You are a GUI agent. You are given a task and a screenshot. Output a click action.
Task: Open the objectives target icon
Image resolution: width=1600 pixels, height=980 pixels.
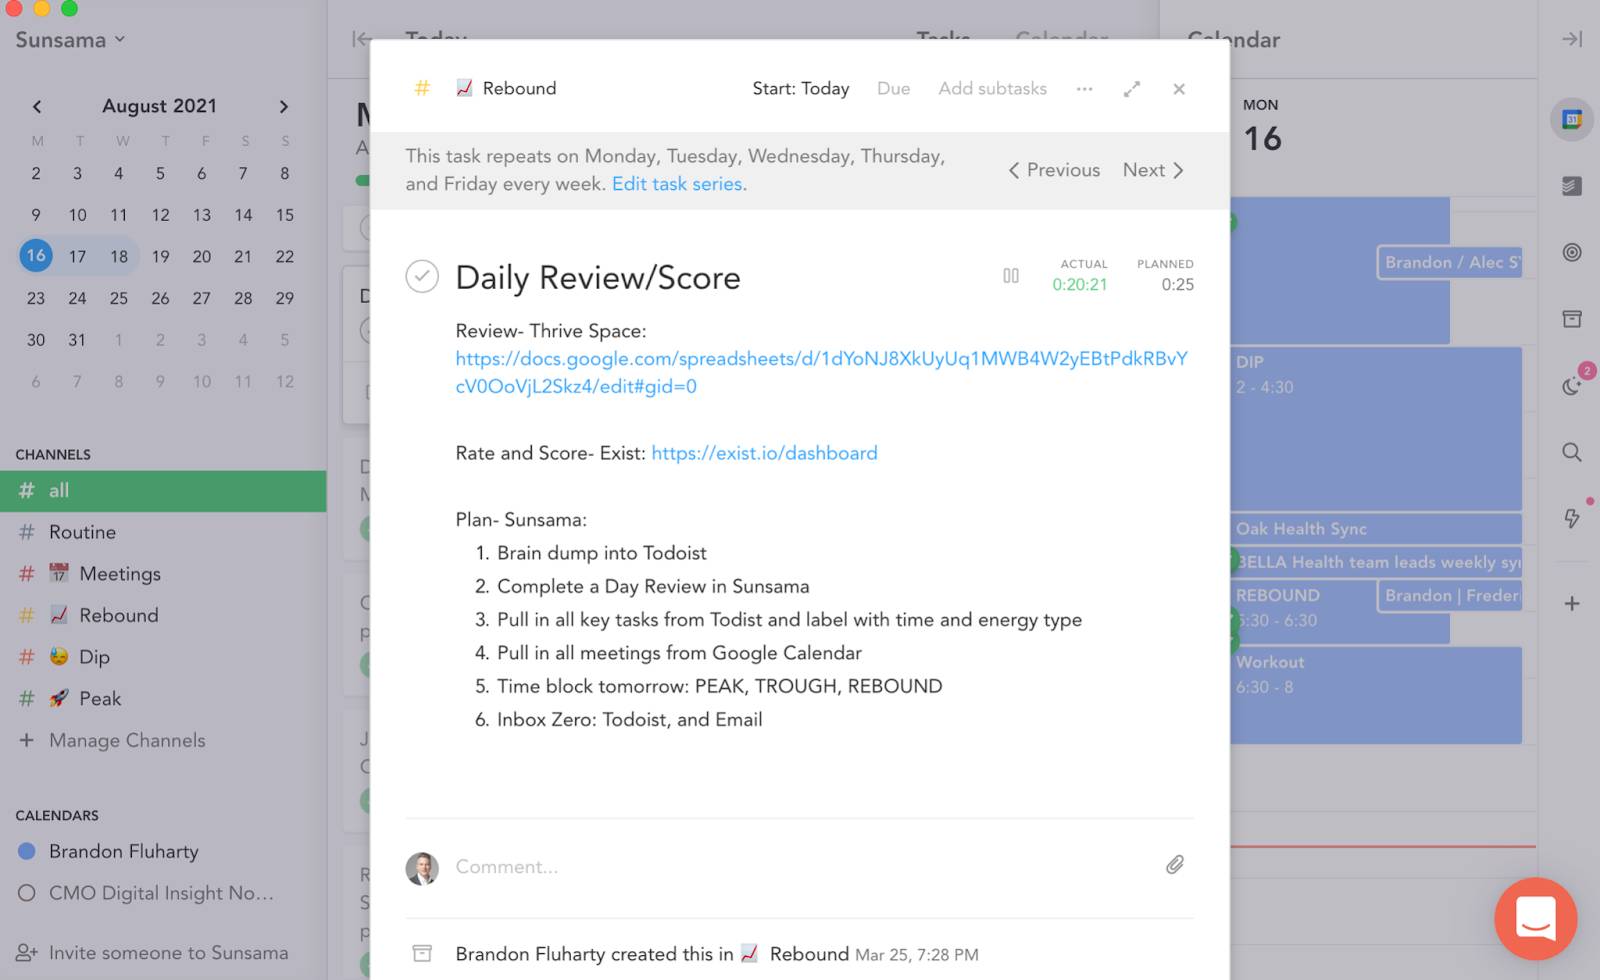[x=1572, y=253]
